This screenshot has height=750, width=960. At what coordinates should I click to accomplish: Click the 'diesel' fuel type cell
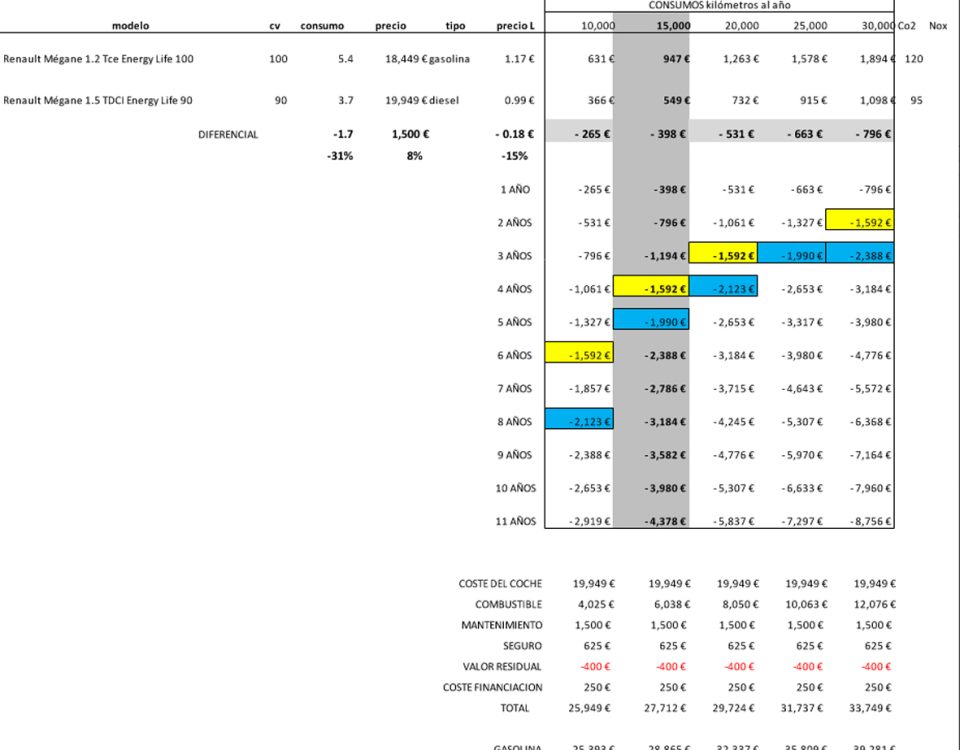(445, 101)
